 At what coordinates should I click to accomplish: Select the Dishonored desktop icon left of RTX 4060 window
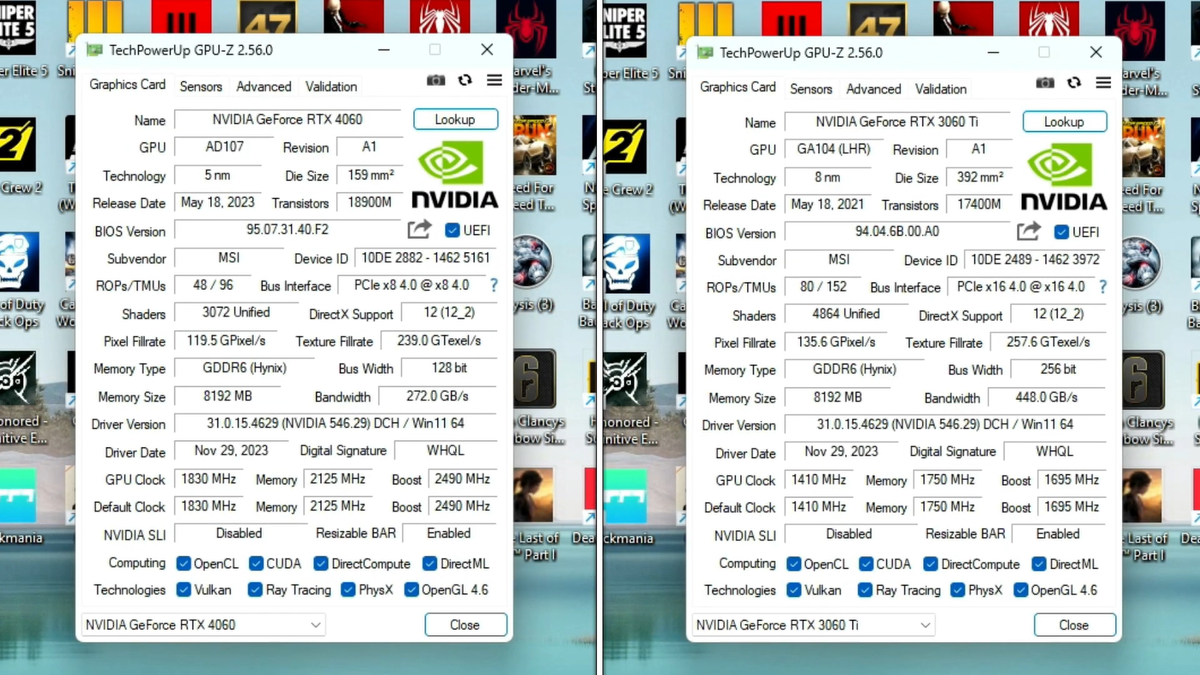18,380
